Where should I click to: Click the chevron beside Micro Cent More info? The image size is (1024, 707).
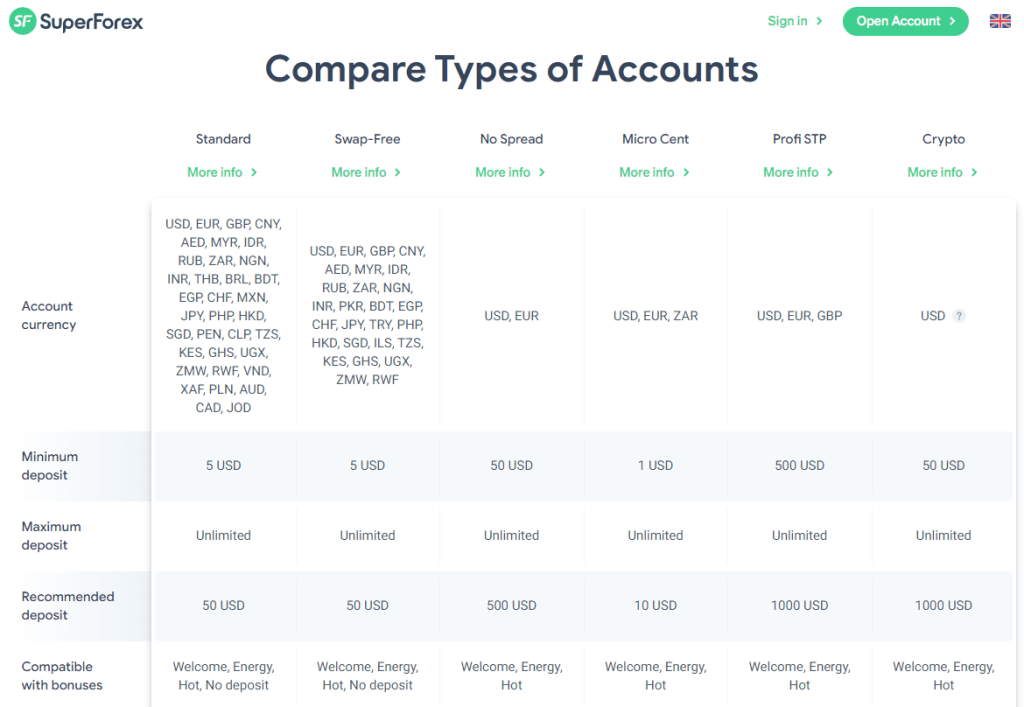click(x=686, y=172)
